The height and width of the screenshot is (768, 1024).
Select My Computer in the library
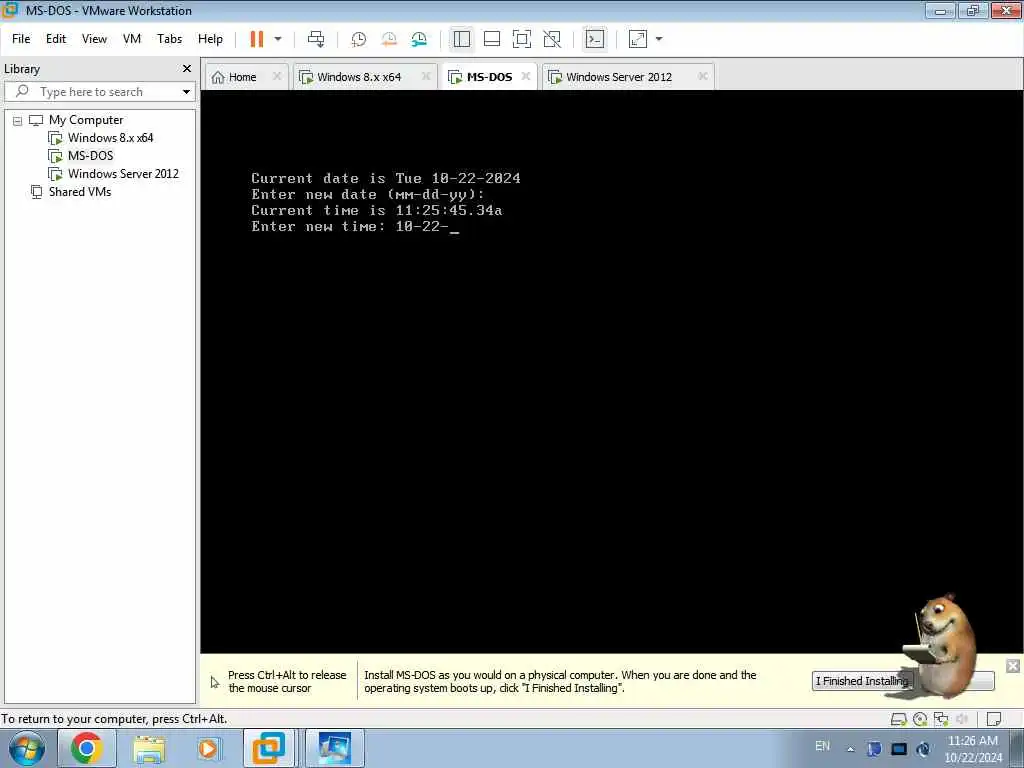[x=86, y=120]
